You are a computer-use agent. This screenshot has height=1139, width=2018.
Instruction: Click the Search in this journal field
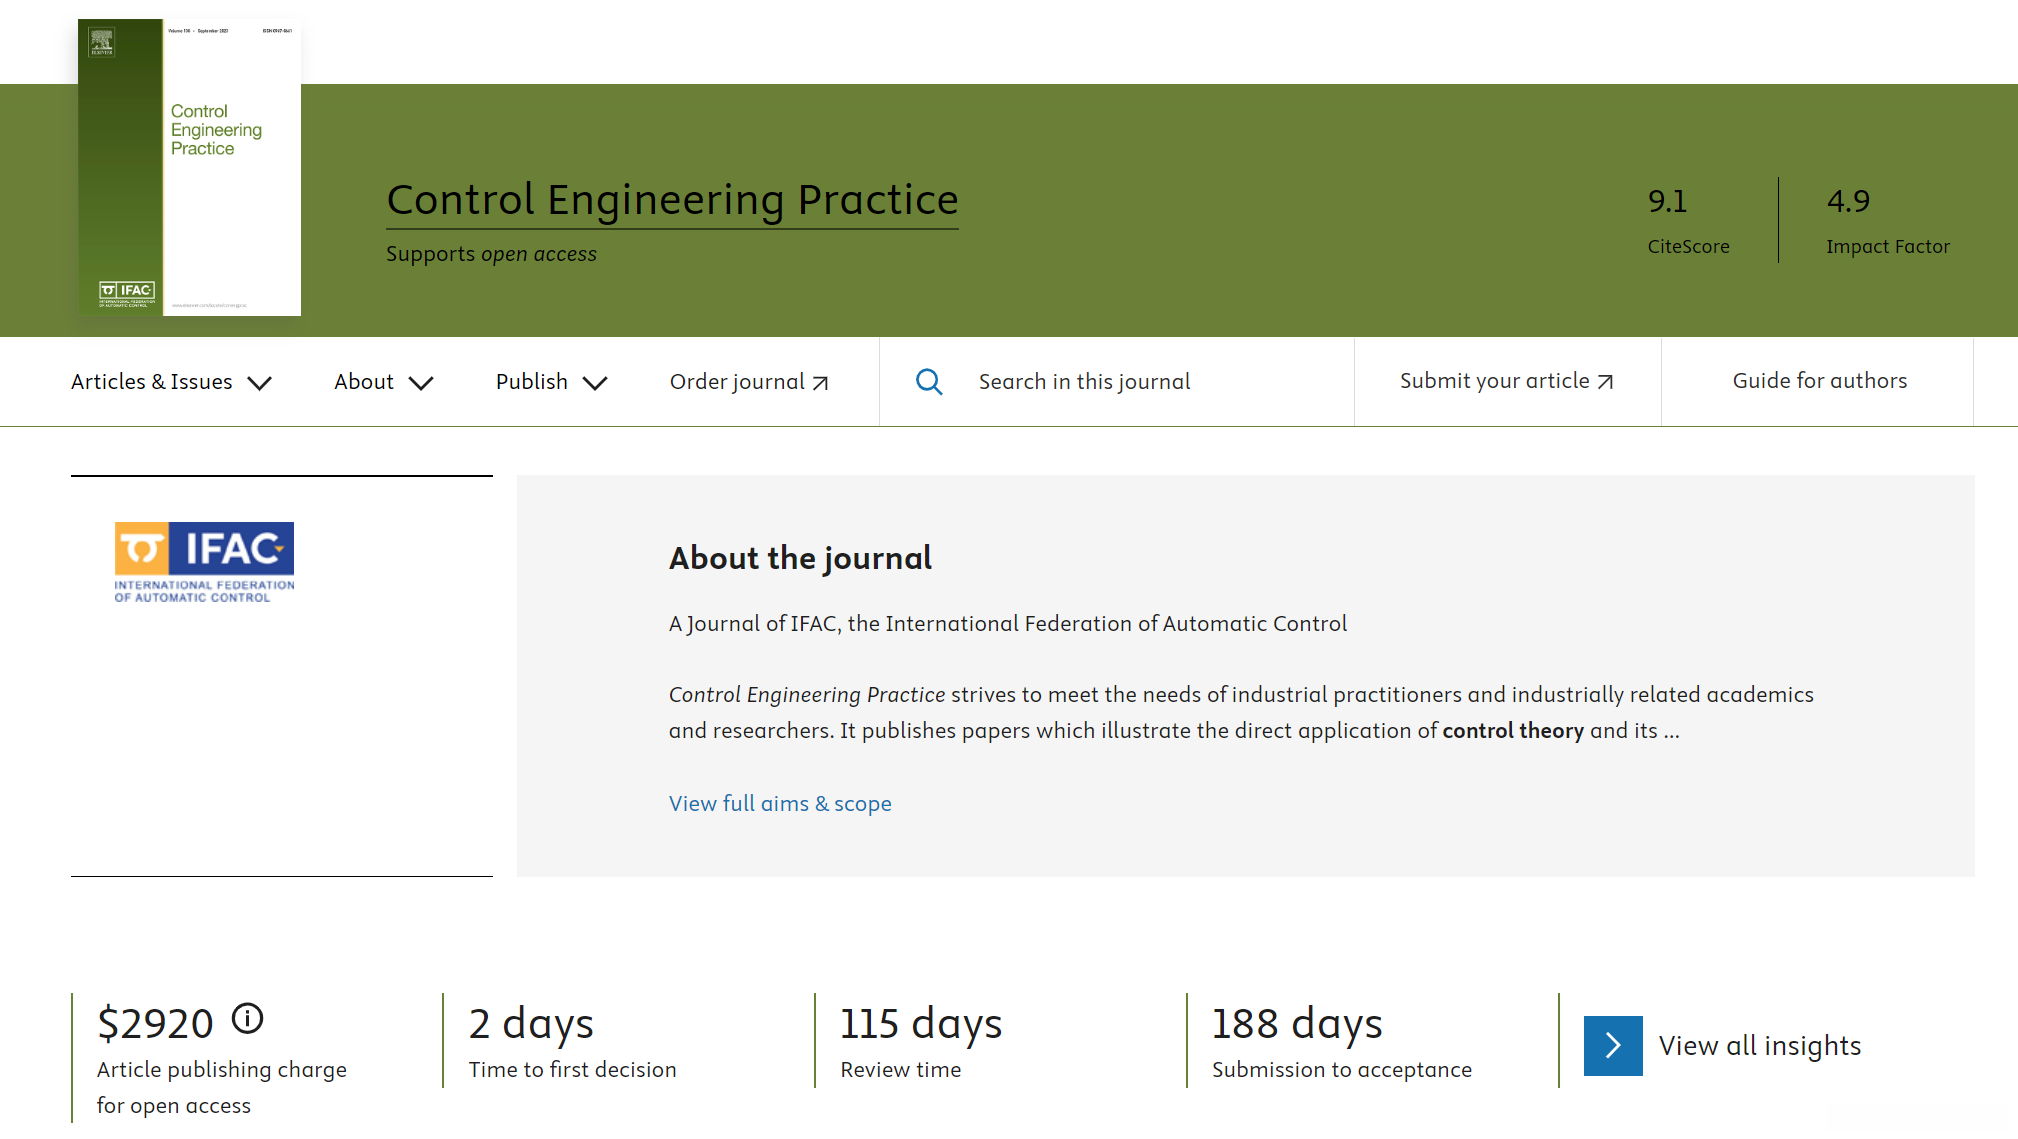[x=1084, y=382]
